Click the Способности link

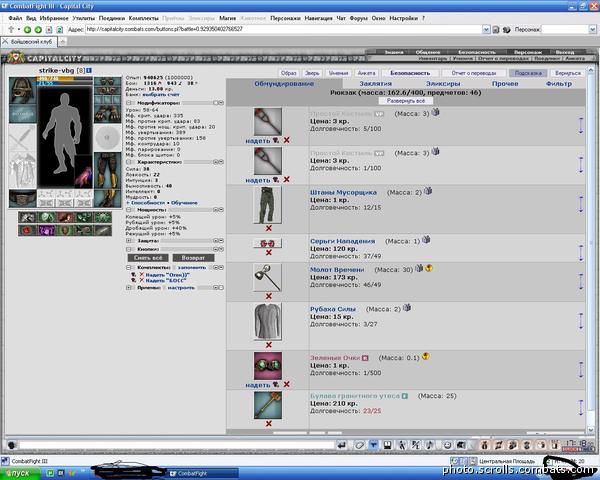click(x=148, y=202)
